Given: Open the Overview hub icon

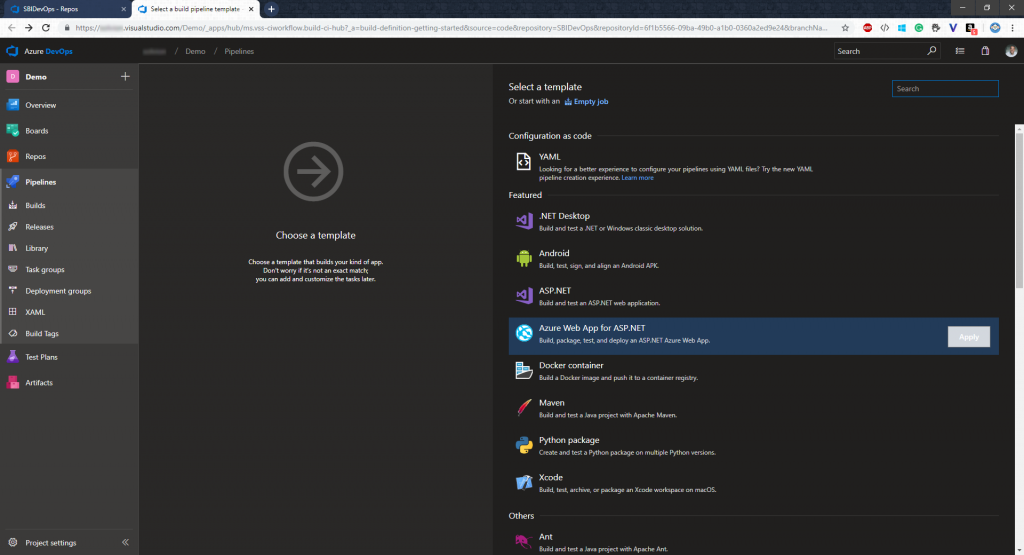Looking at the screenshot, I should [12, 104].
